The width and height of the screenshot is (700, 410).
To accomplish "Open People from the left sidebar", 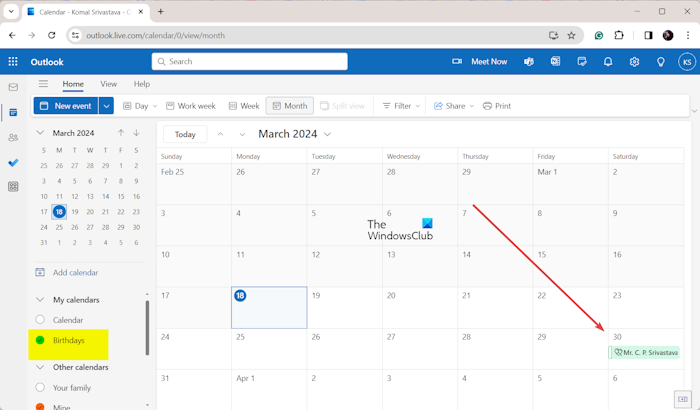I will pyautogui.click(x=13, y=138).
